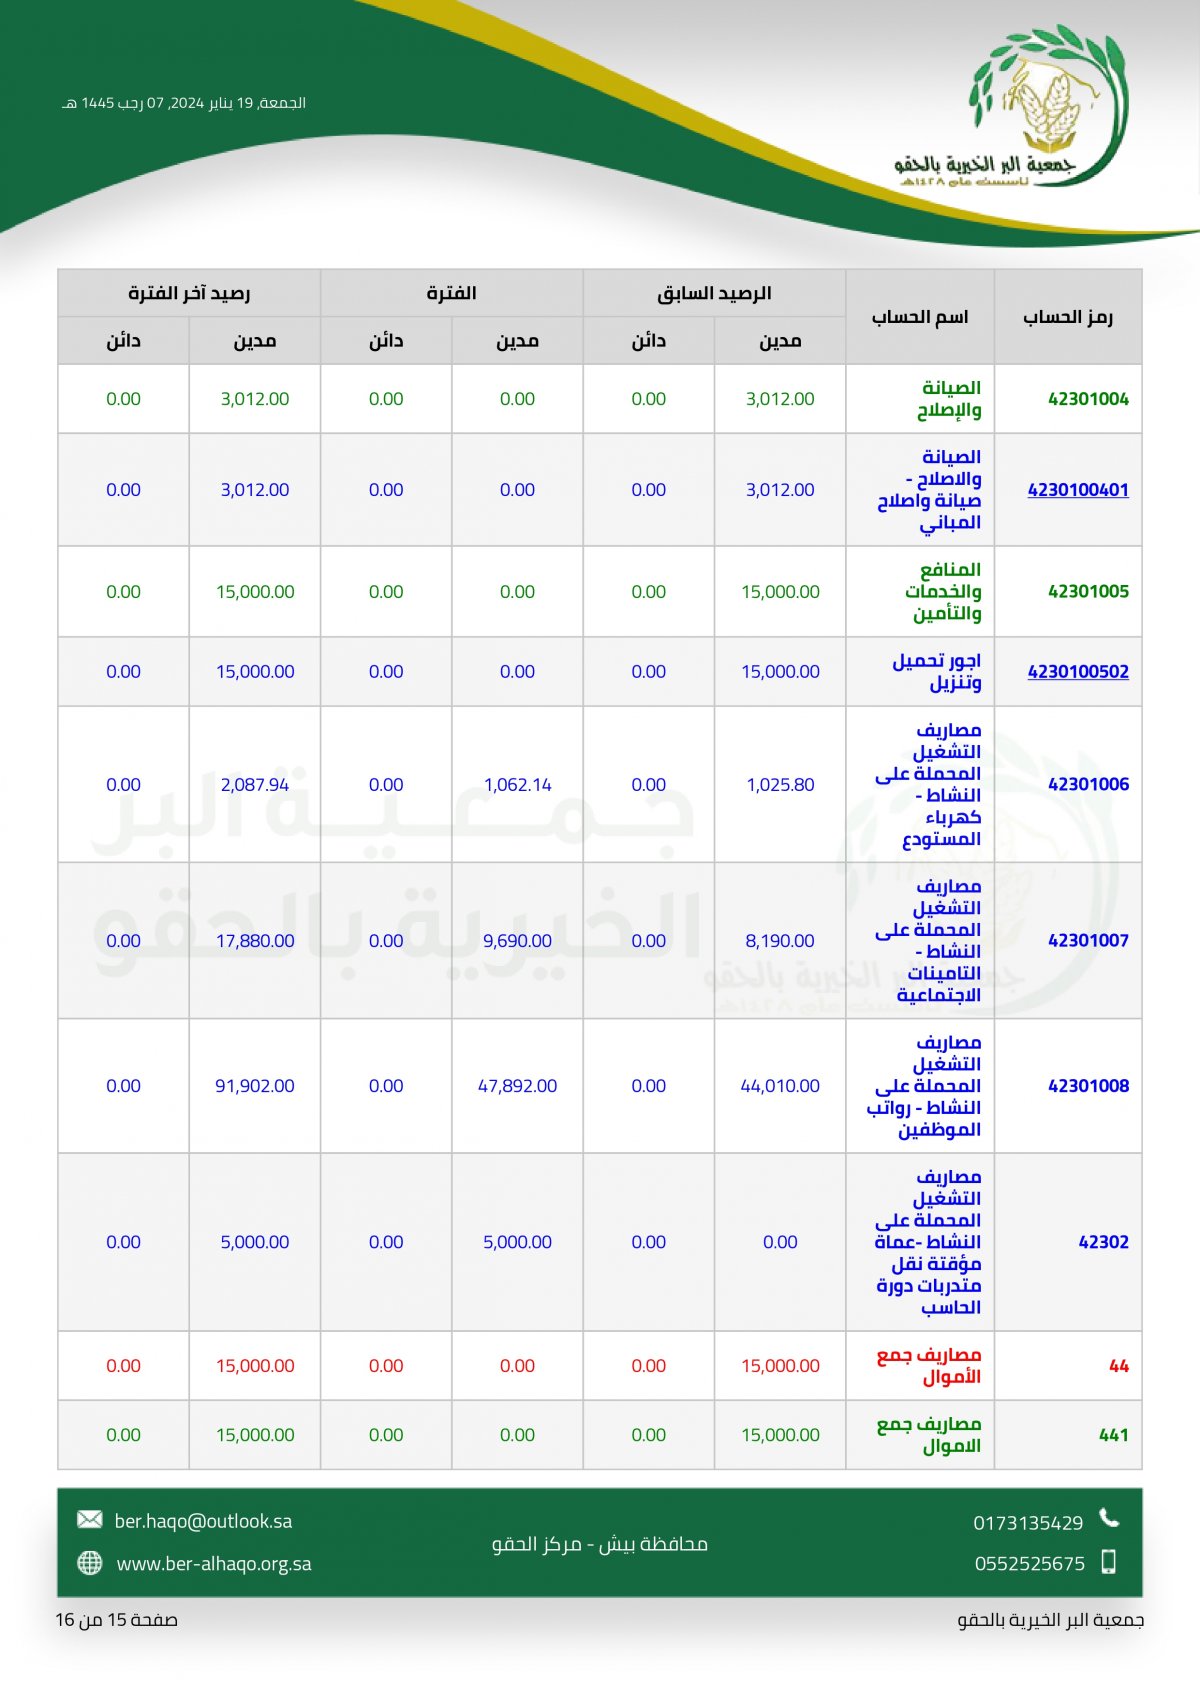Click page indicator صفحة 15 من 16
Viewport: 1200px width, 1696px height.
pos(117,1620)
